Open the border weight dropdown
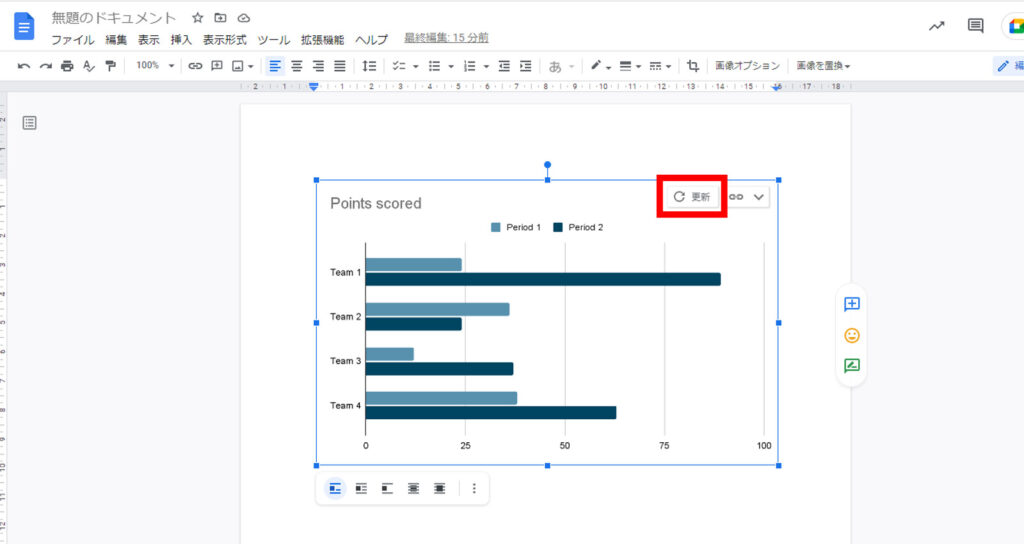Screen dimensions: 1024x544 pos(630,66)
